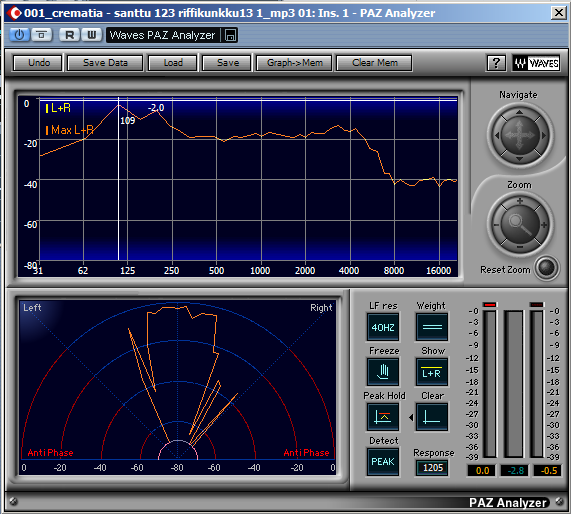Click the middle meter readout -2.8
This screenshot has width=571, height=514.
515,470
